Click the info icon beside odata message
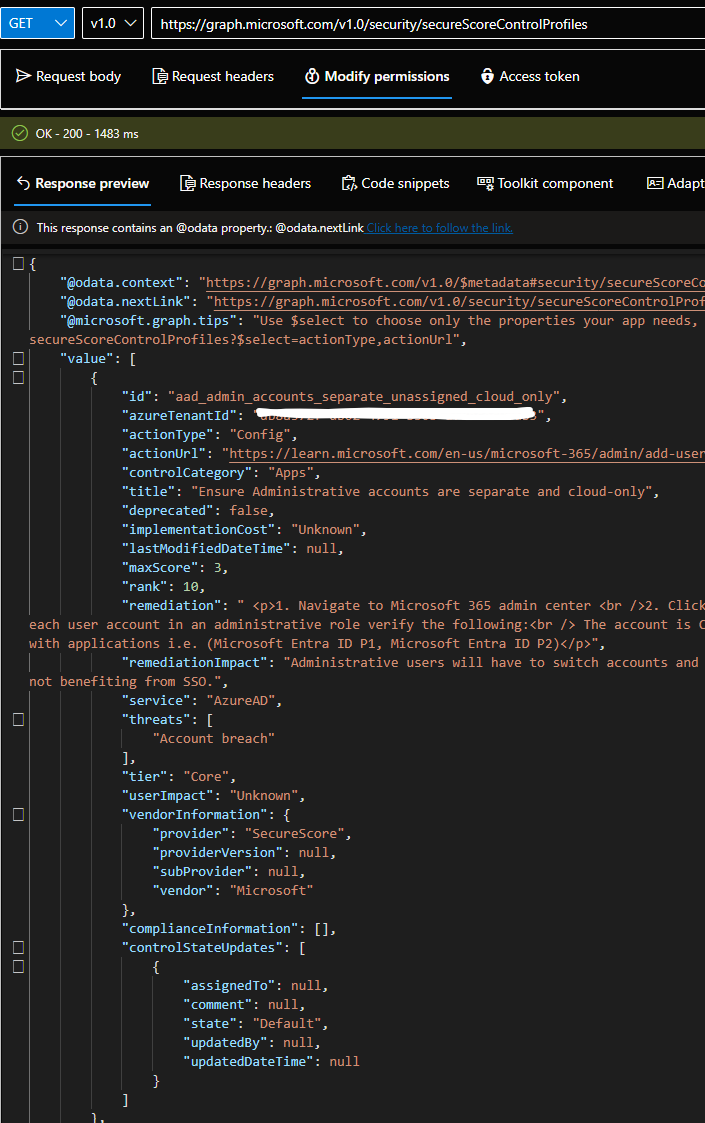705x1123 pixels. click(x=21, y=227)
